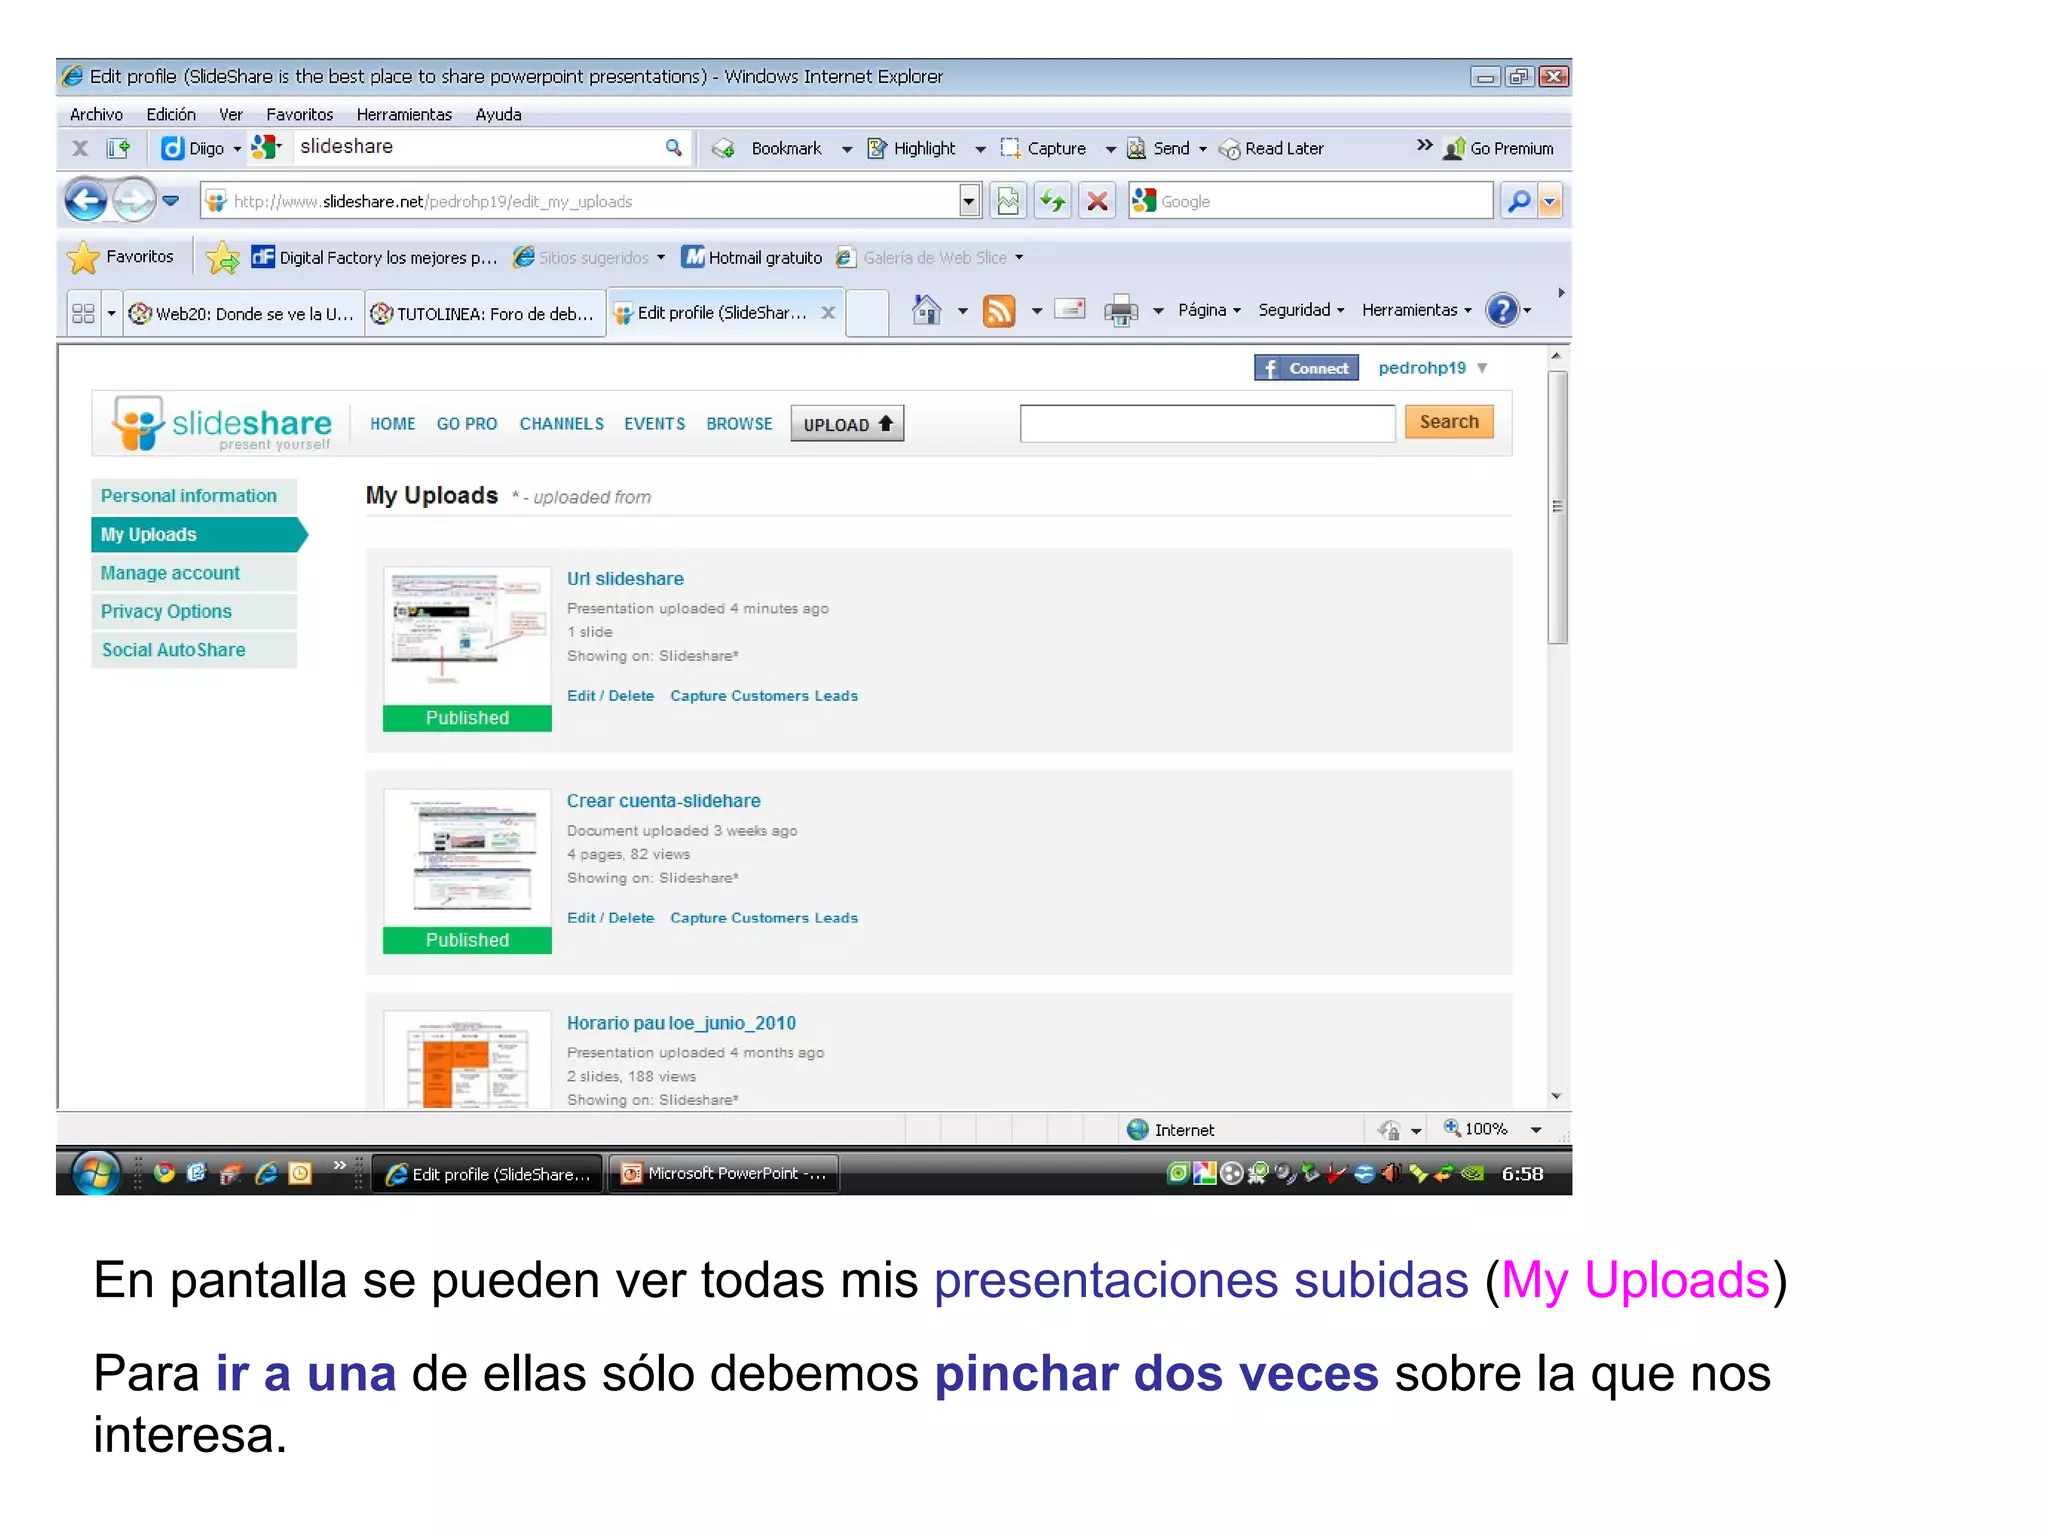
Task: Click the Highlight tool in Diigo toolbar
Action: tap(912, 148)
